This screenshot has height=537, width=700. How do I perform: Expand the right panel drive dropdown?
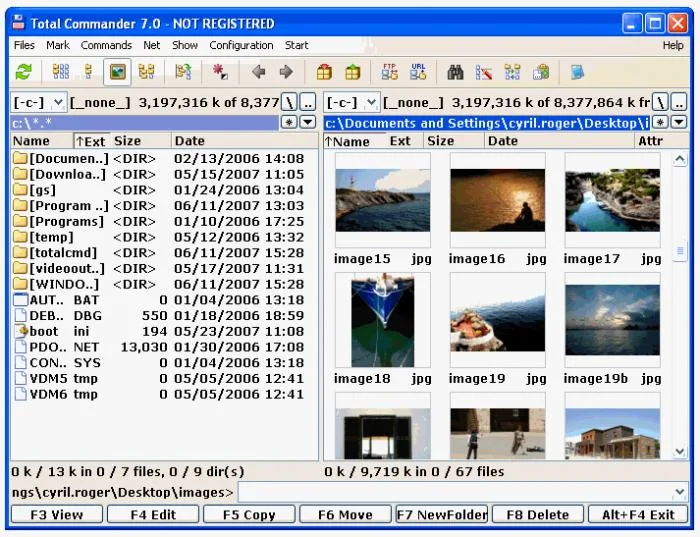pos(371,103)
